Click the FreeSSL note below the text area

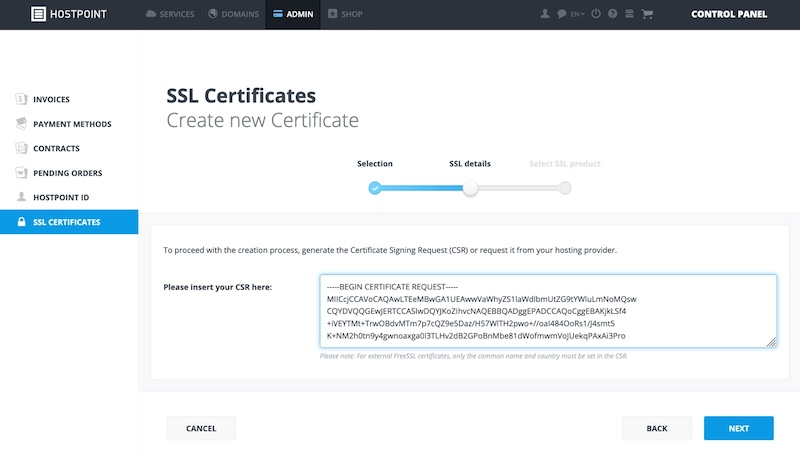474,356
